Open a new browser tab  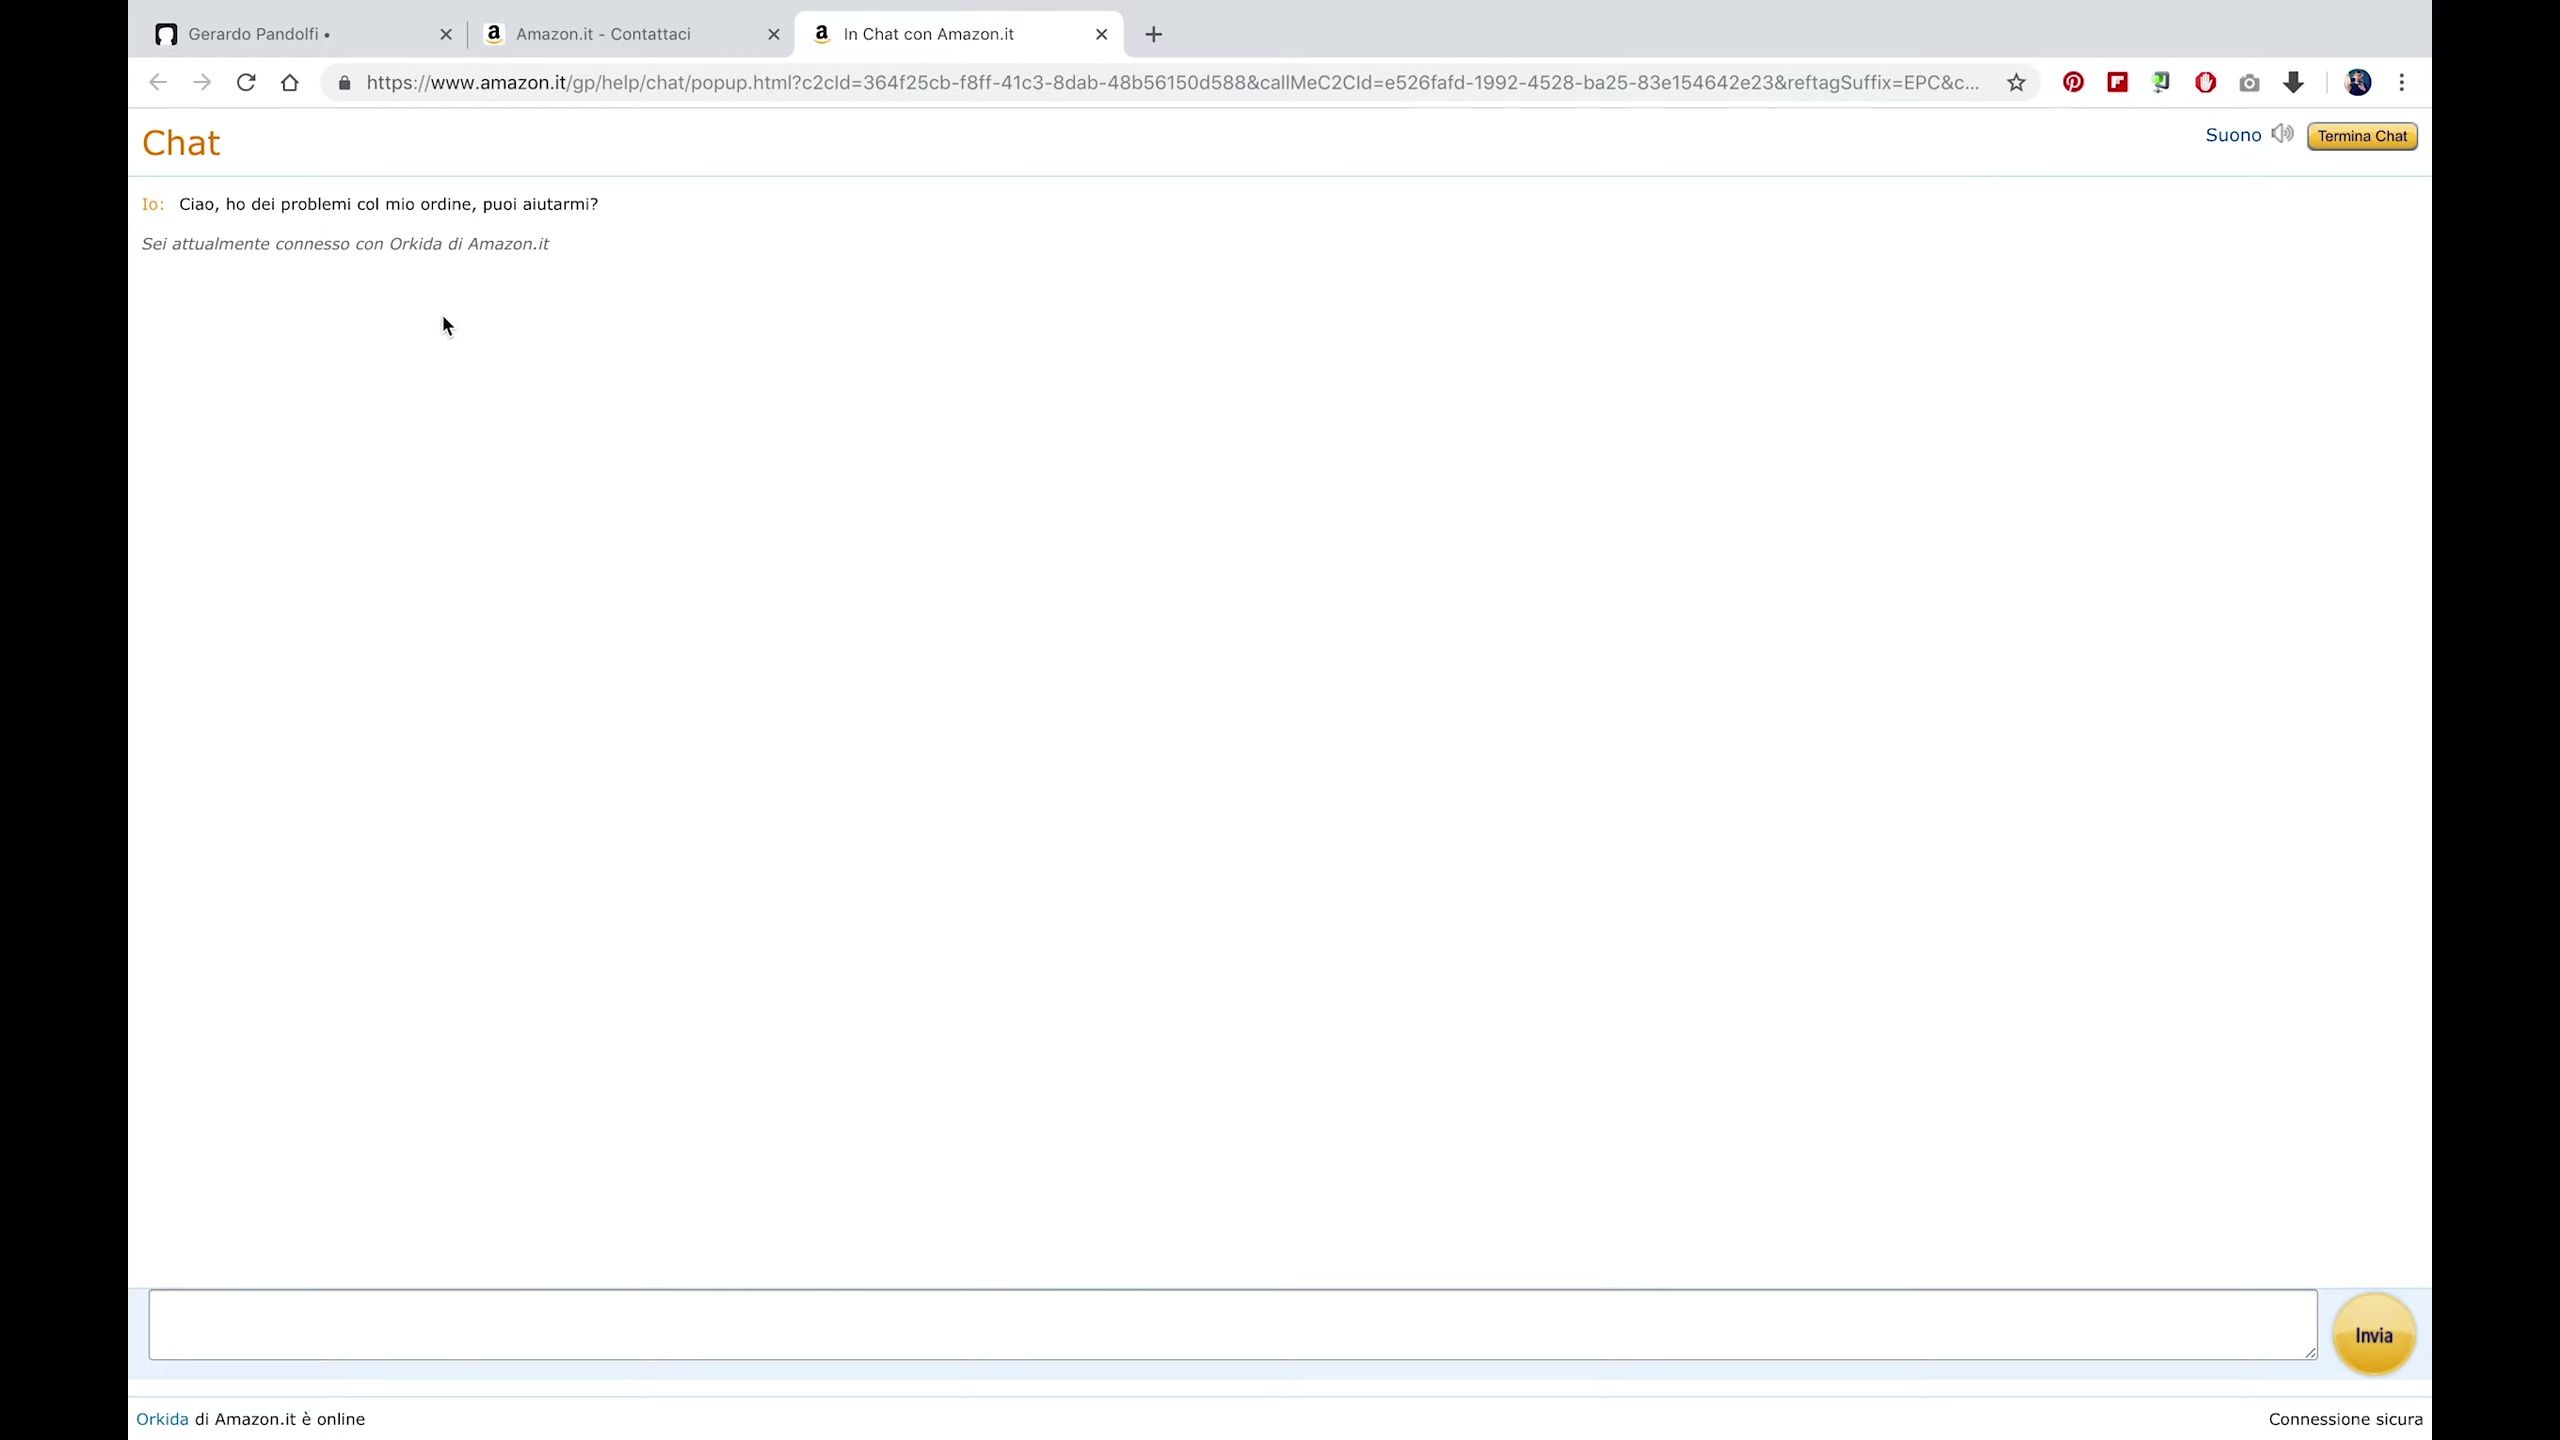coord(1153,34)
